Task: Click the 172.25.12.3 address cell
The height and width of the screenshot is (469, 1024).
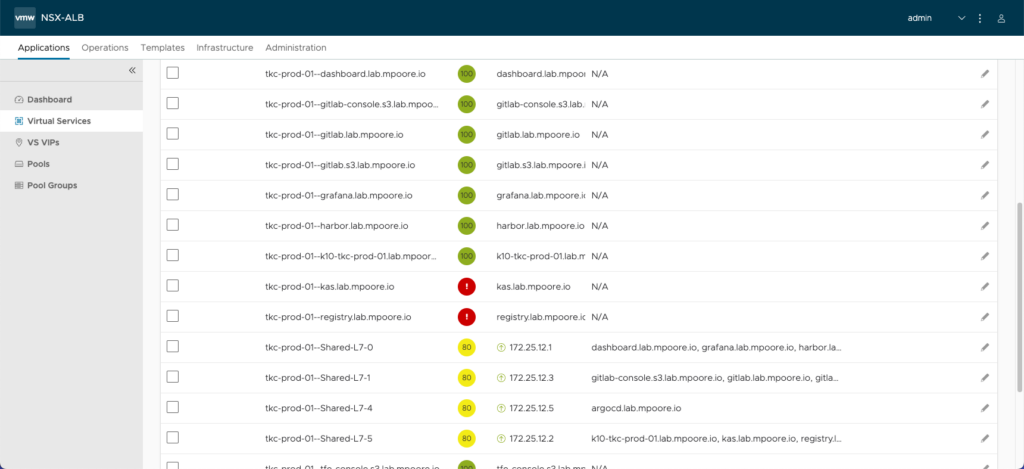Action: 531,378
